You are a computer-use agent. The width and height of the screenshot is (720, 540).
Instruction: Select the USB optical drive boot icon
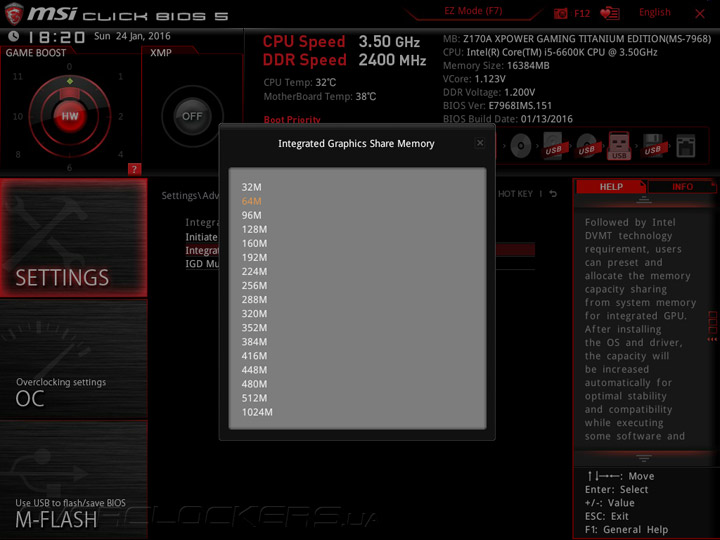coord(586,146)
